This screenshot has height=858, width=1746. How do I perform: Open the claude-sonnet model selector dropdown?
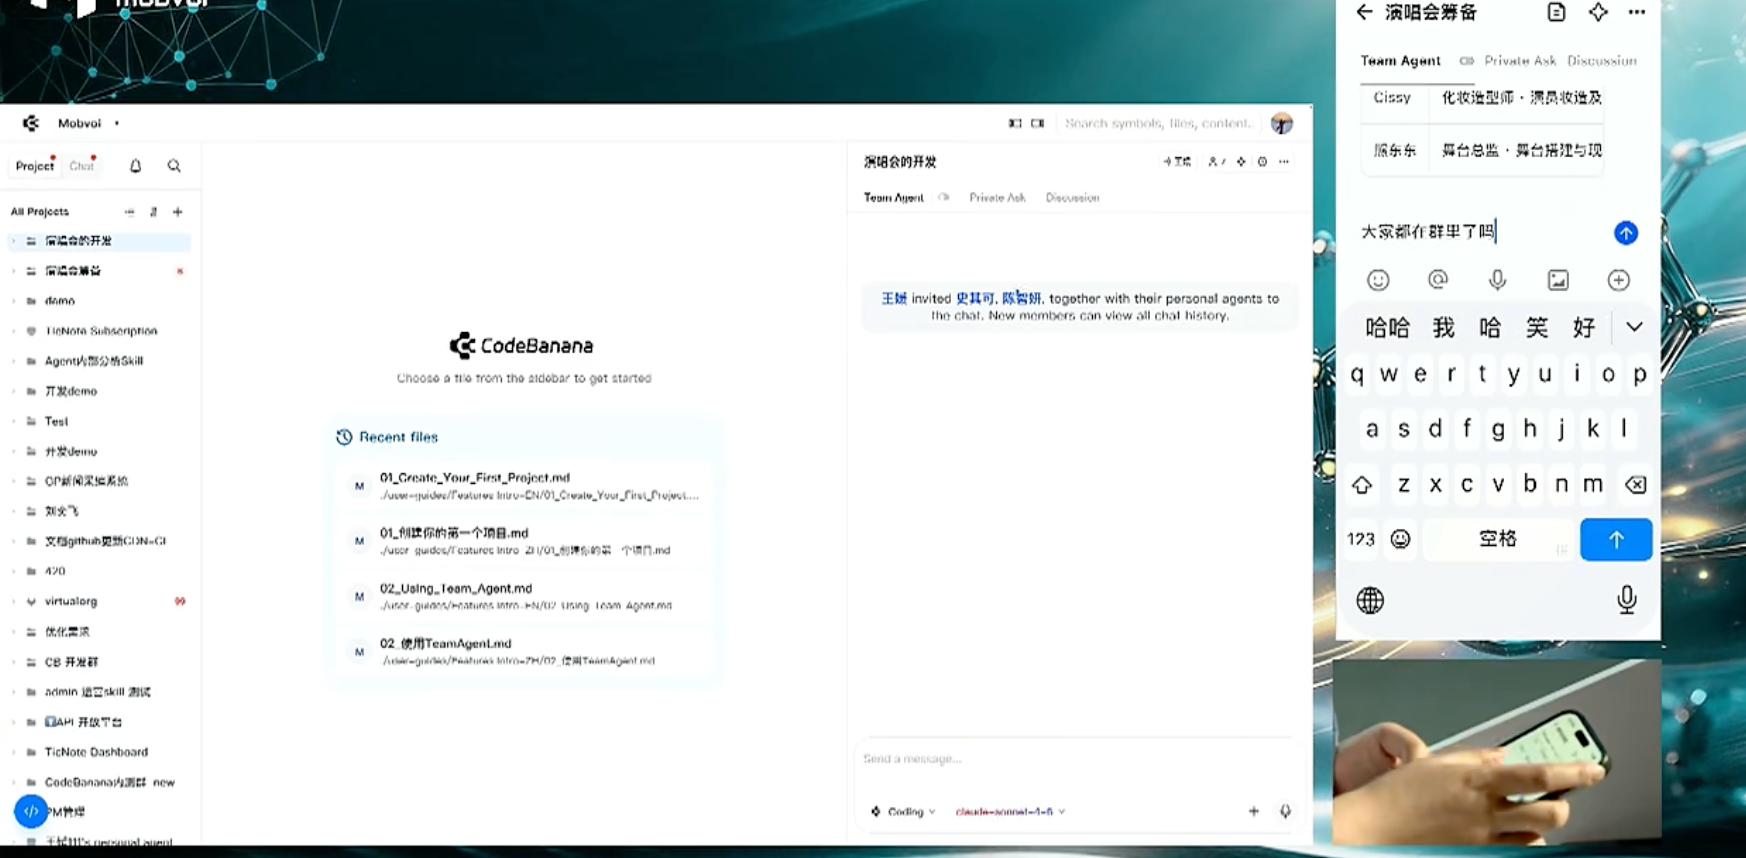click(x=1009, y=812)
